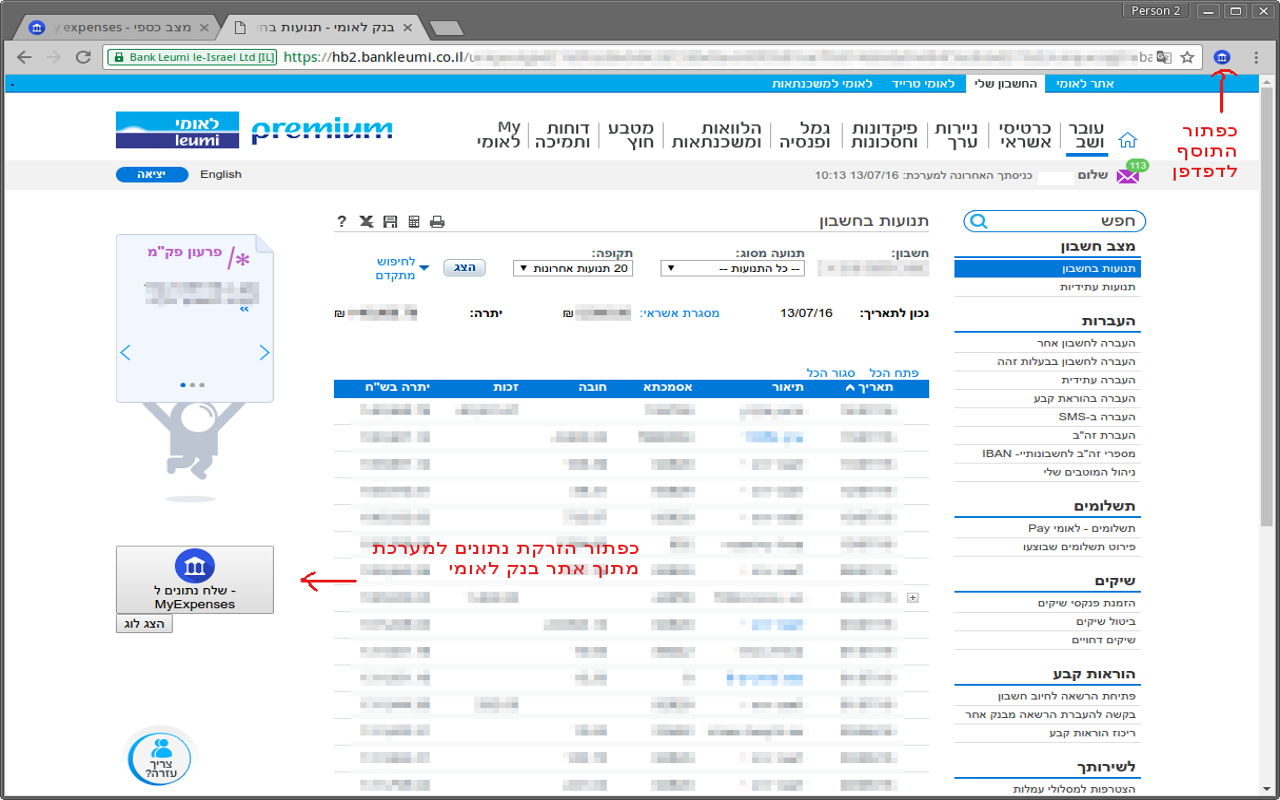Open the מטבע חוץ menu

[629, 135]
